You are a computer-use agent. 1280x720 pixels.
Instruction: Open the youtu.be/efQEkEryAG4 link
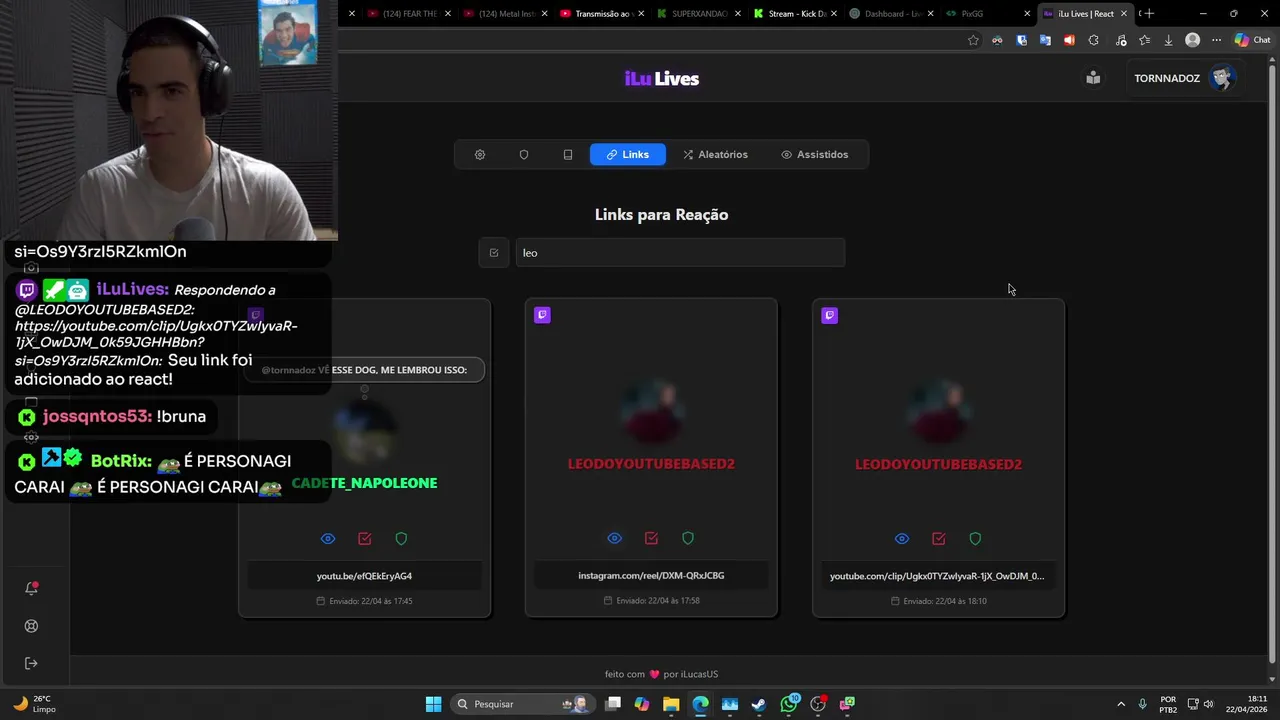click(364, 576)
